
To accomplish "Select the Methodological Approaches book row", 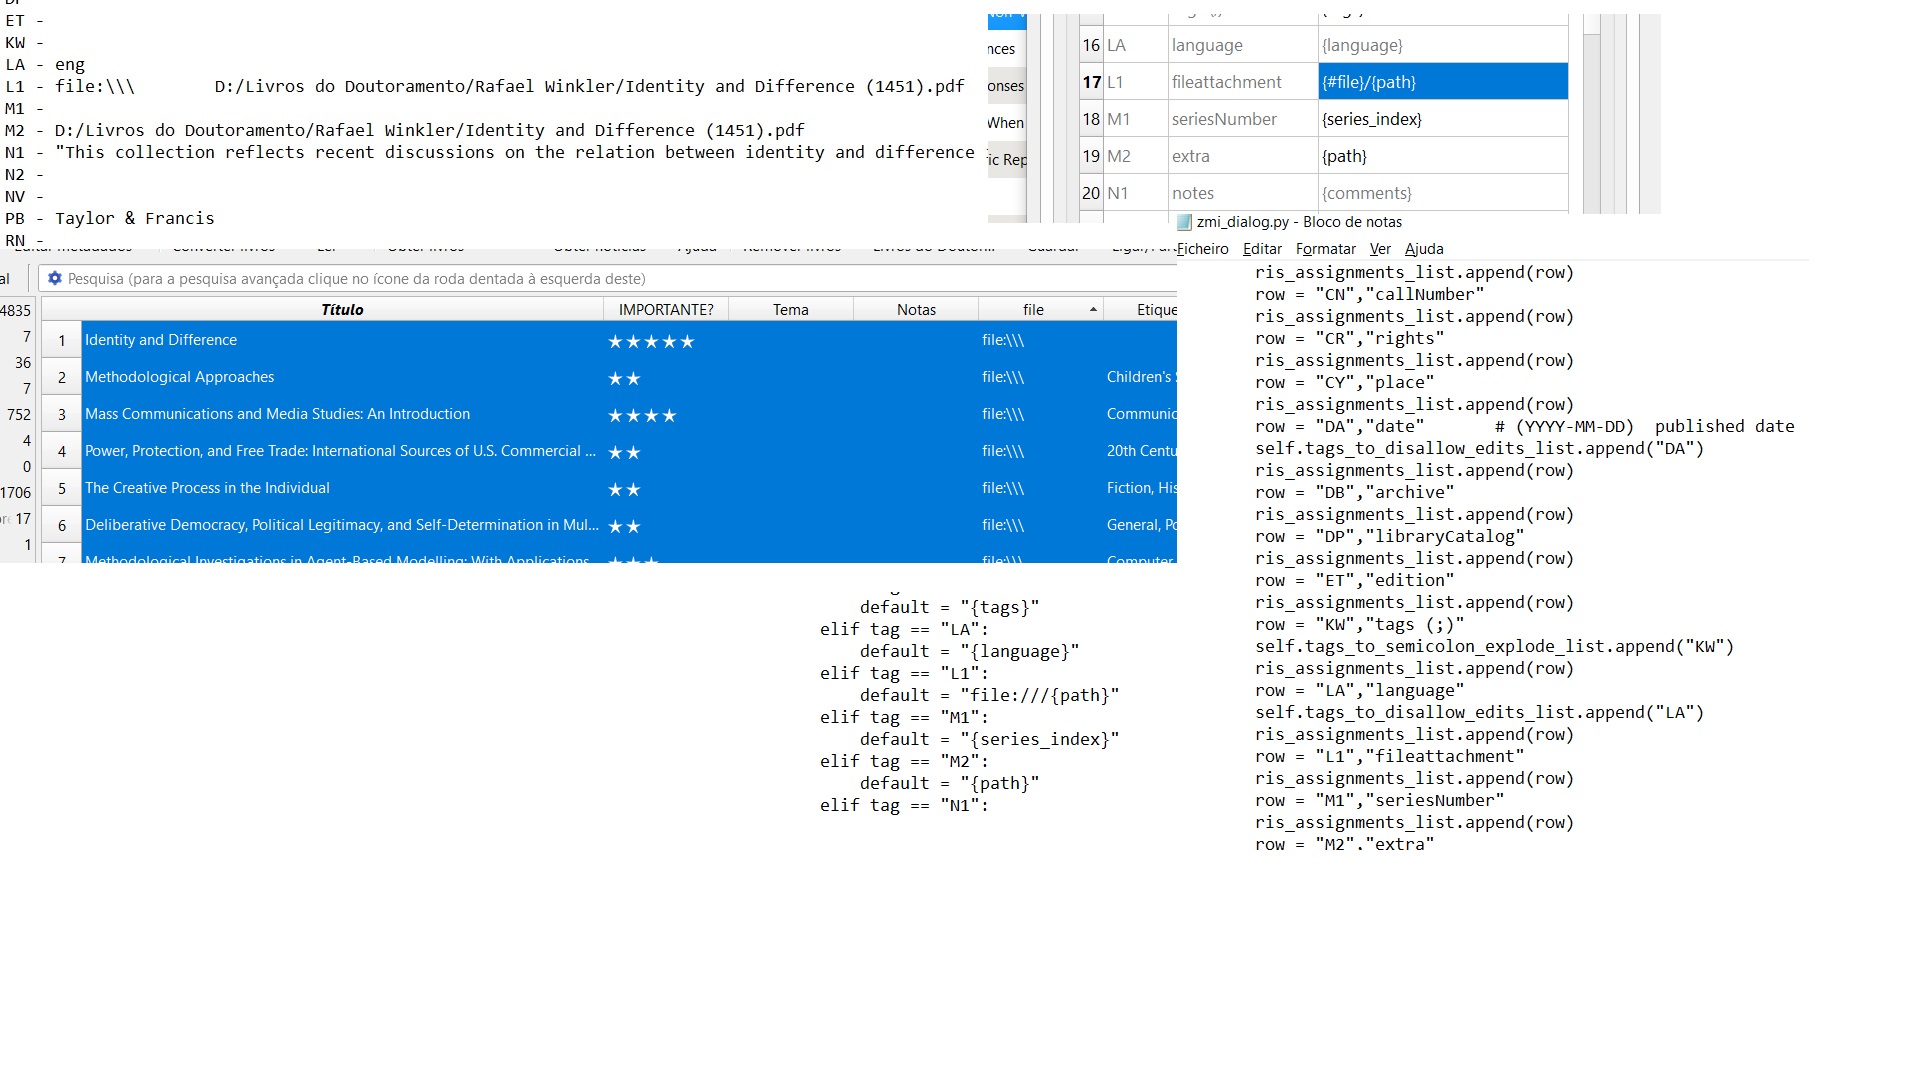I will pyautogui.click(x=180, y=377).
